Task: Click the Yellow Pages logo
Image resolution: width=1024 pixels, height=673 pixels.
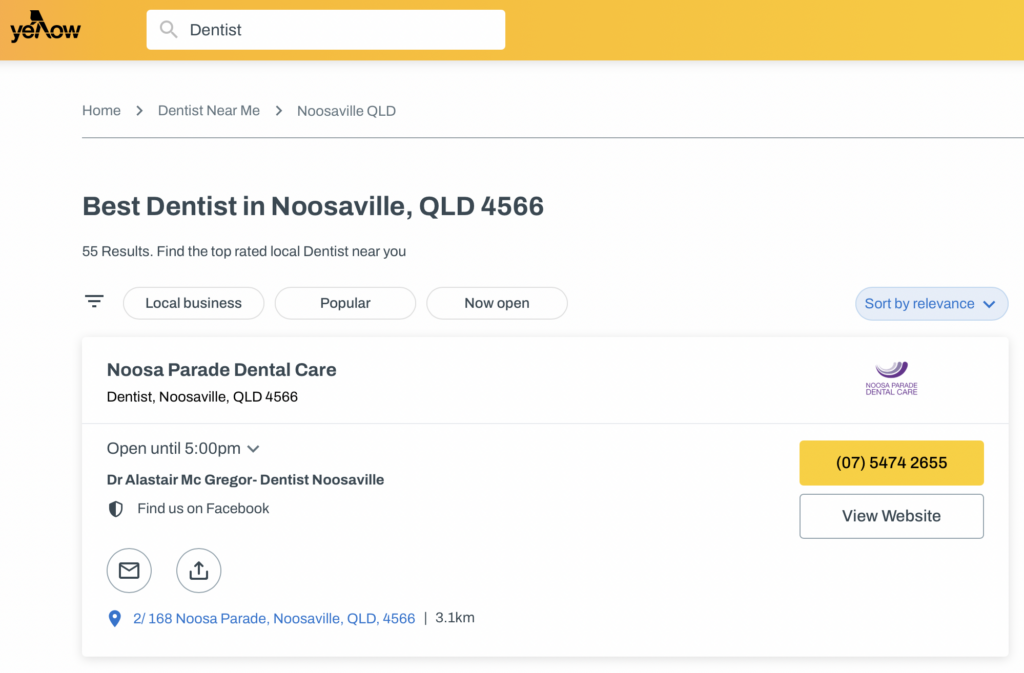Action: [x=45, y=27]
